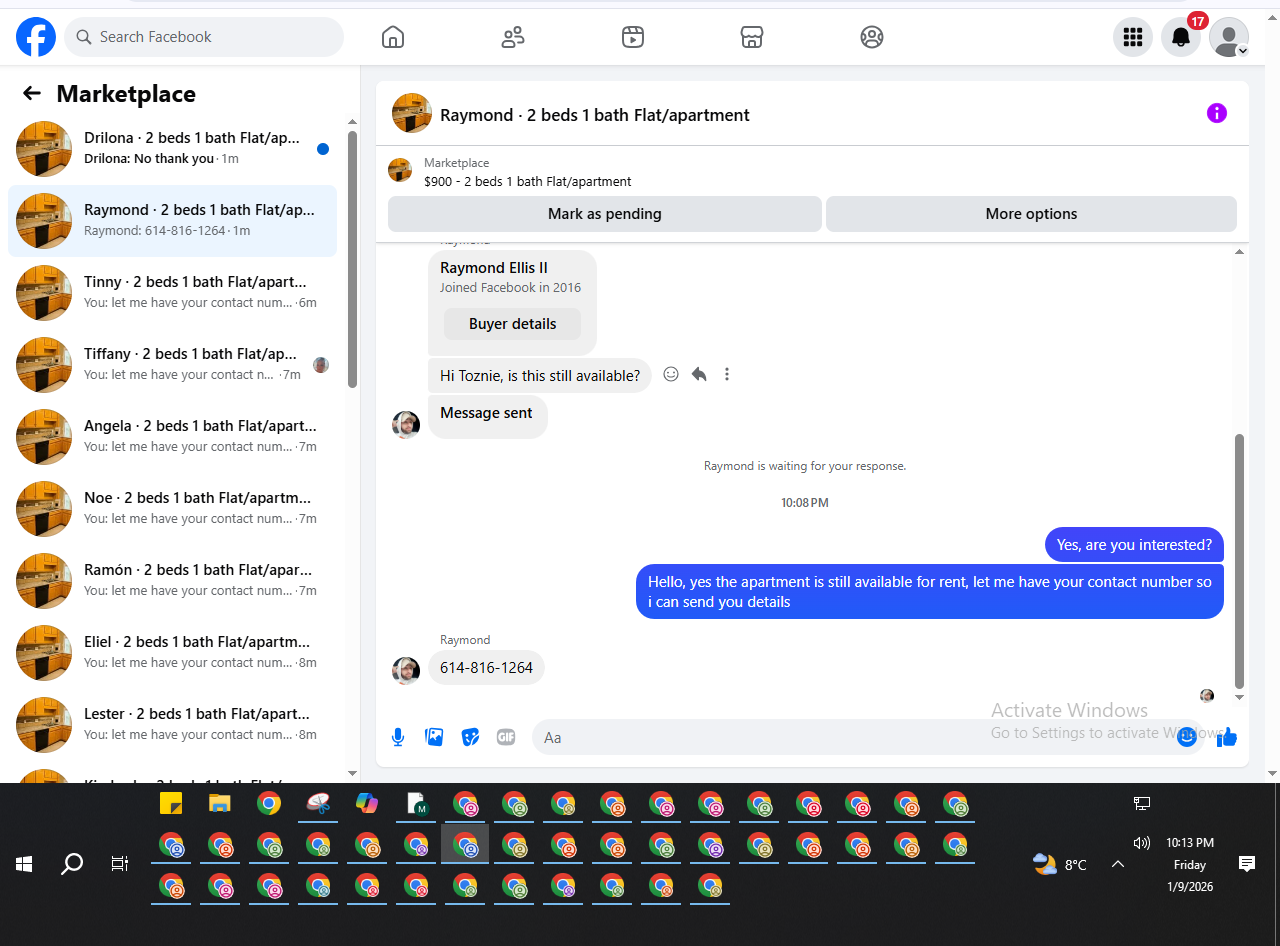The height and width of the screenshot is (946, 1280).
Task: Click conversation list scroll-up arrow
Action: point(352,121)
